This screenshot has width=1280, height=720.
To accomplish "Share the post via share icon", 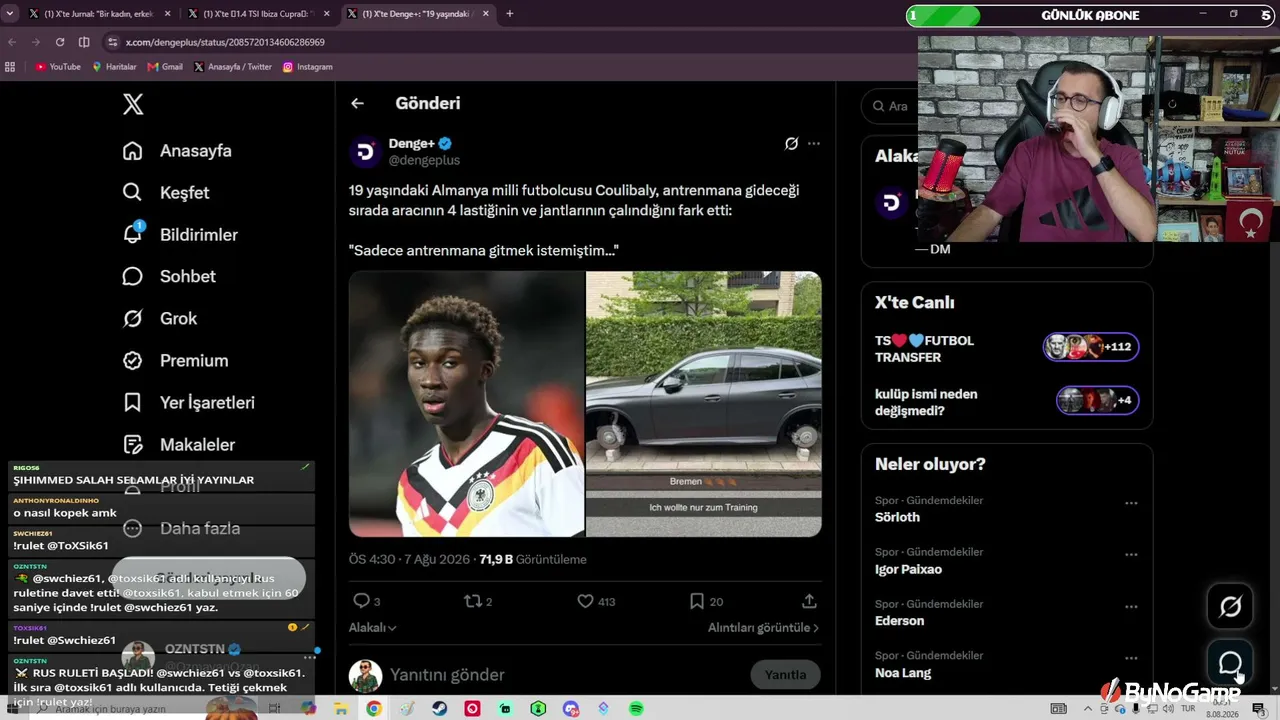I will pyautogui.click(x=809, y=601).
